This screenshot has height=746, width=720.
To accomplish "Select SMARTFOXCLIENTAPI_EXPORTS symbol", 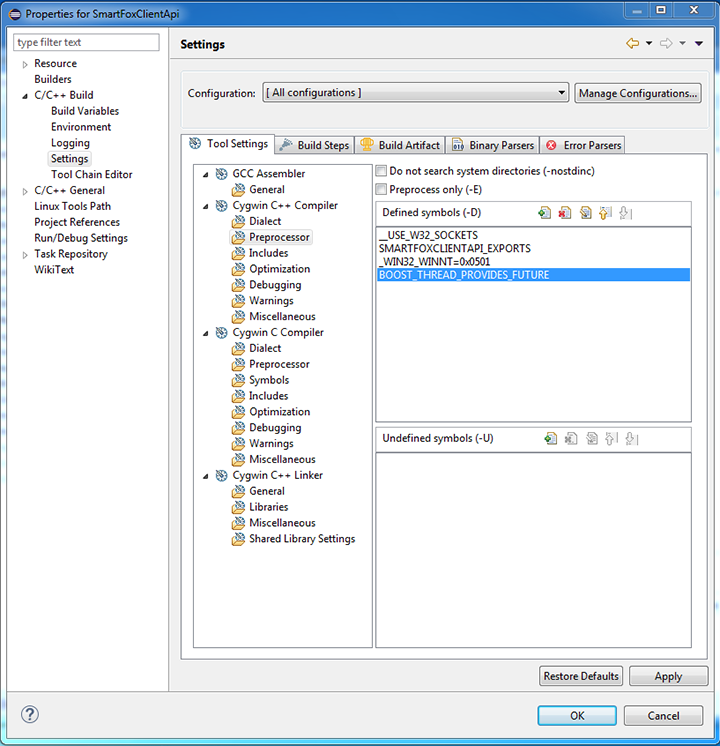I will coord(533,248).
